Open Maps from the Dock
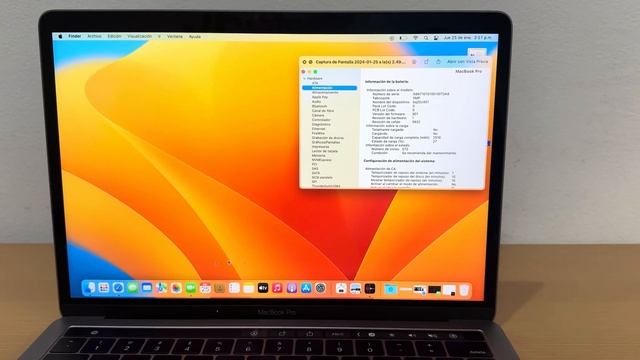 (162, 288)
